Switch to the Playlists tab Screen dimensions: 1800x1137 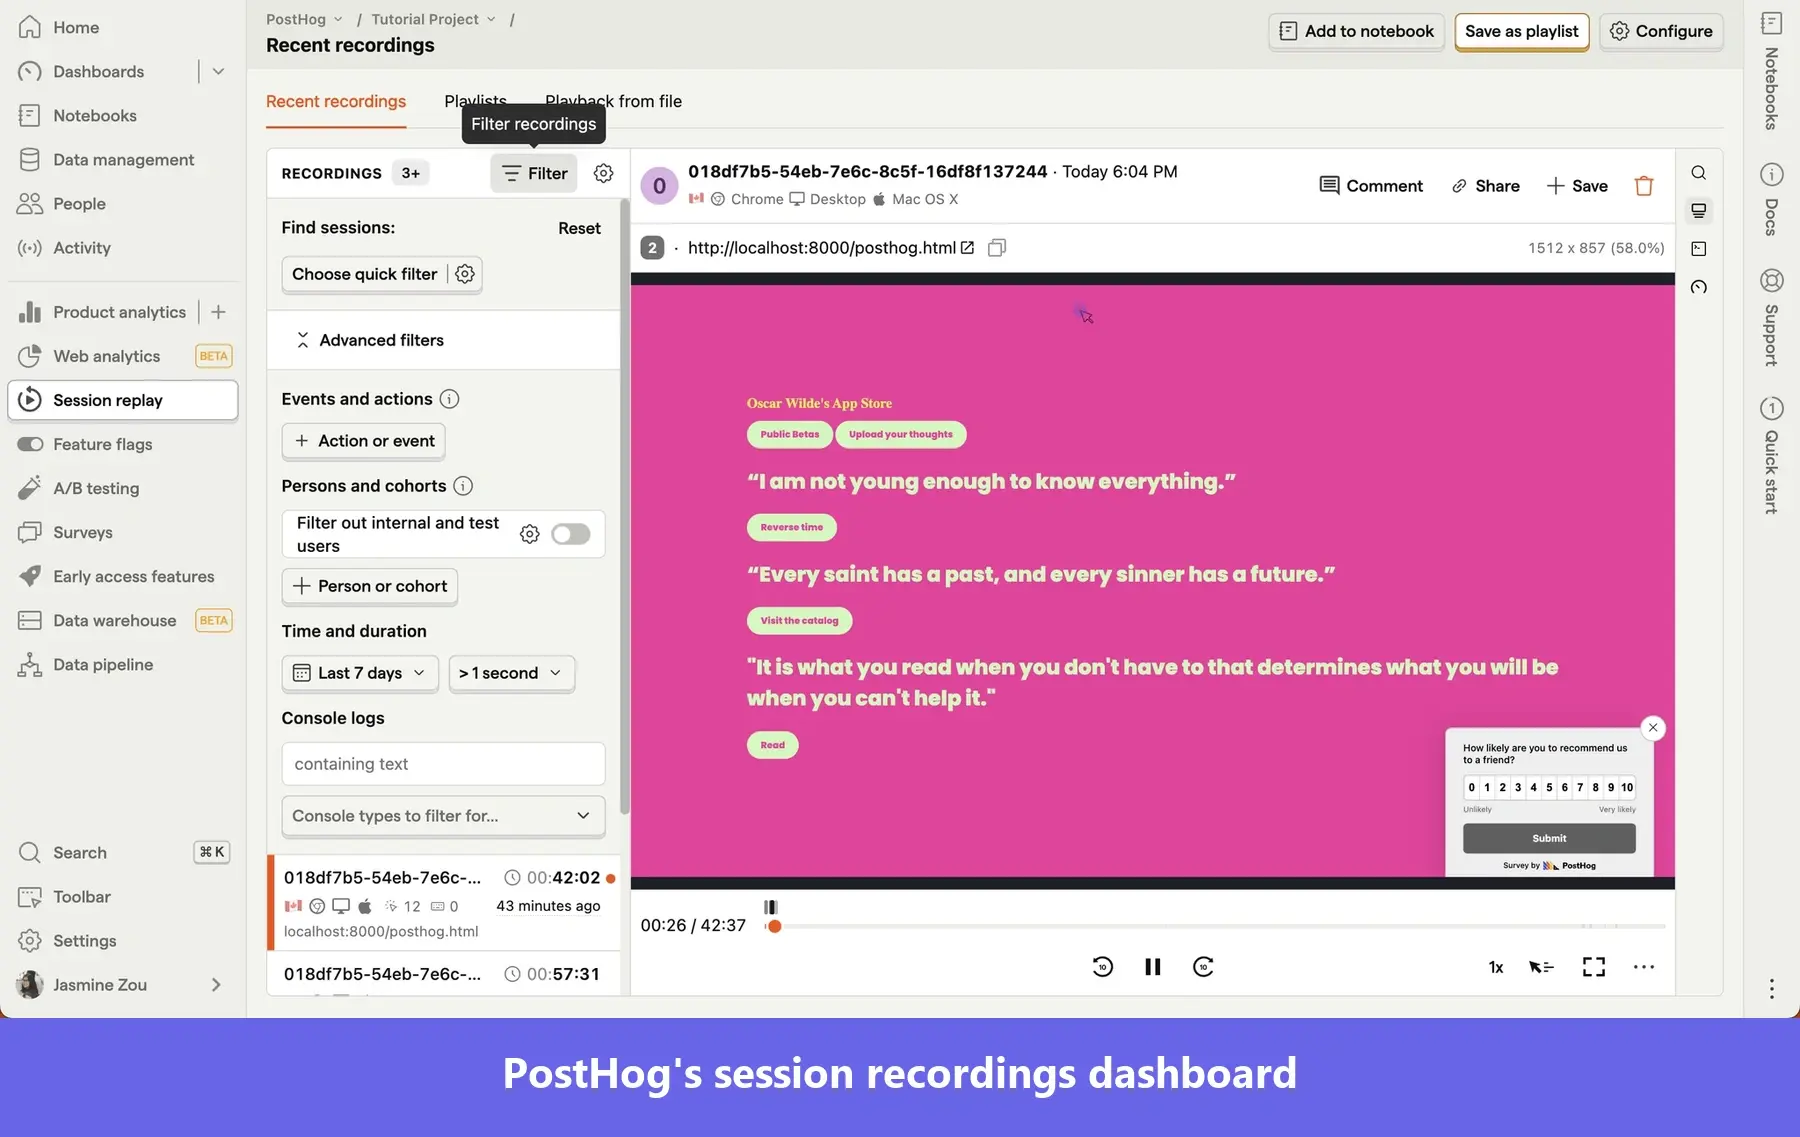point(475,100)
